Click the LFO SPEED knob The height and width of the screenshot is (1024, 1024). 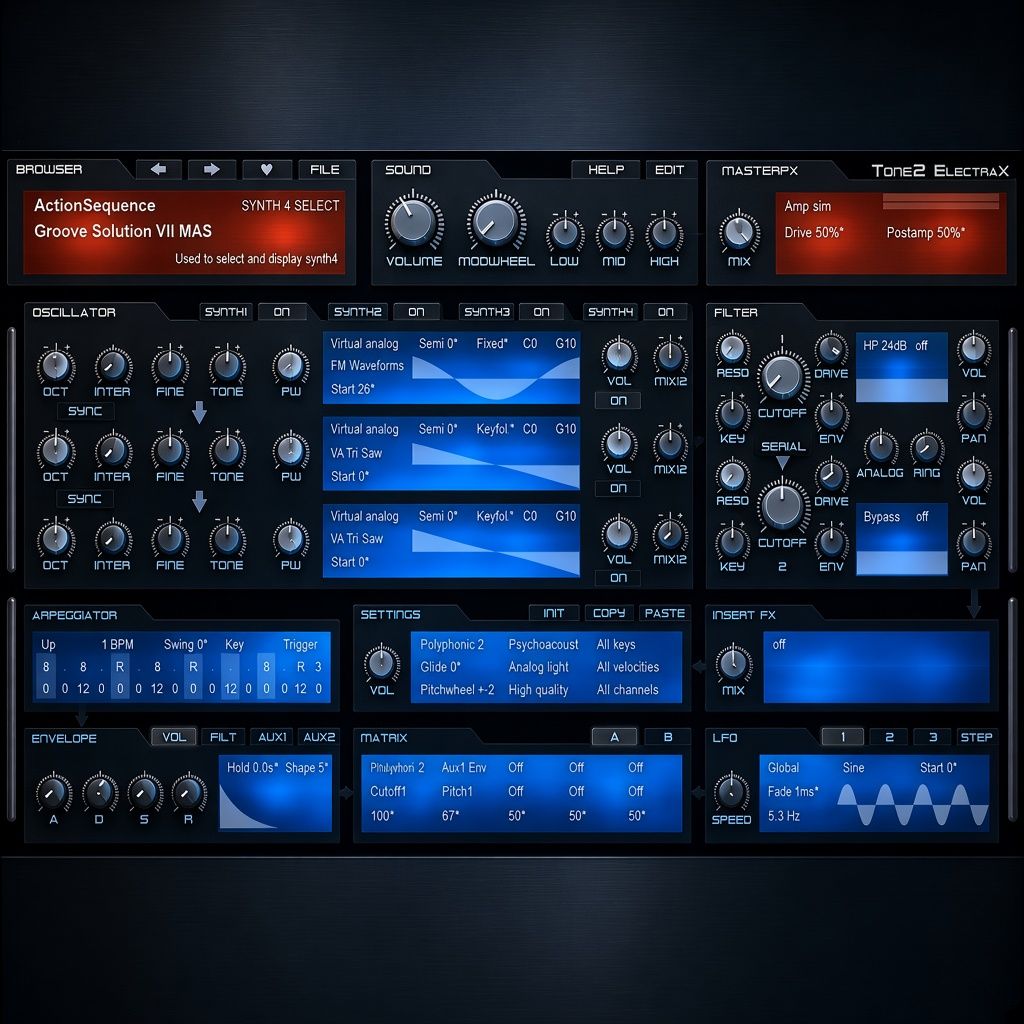[x=731, y=792]
